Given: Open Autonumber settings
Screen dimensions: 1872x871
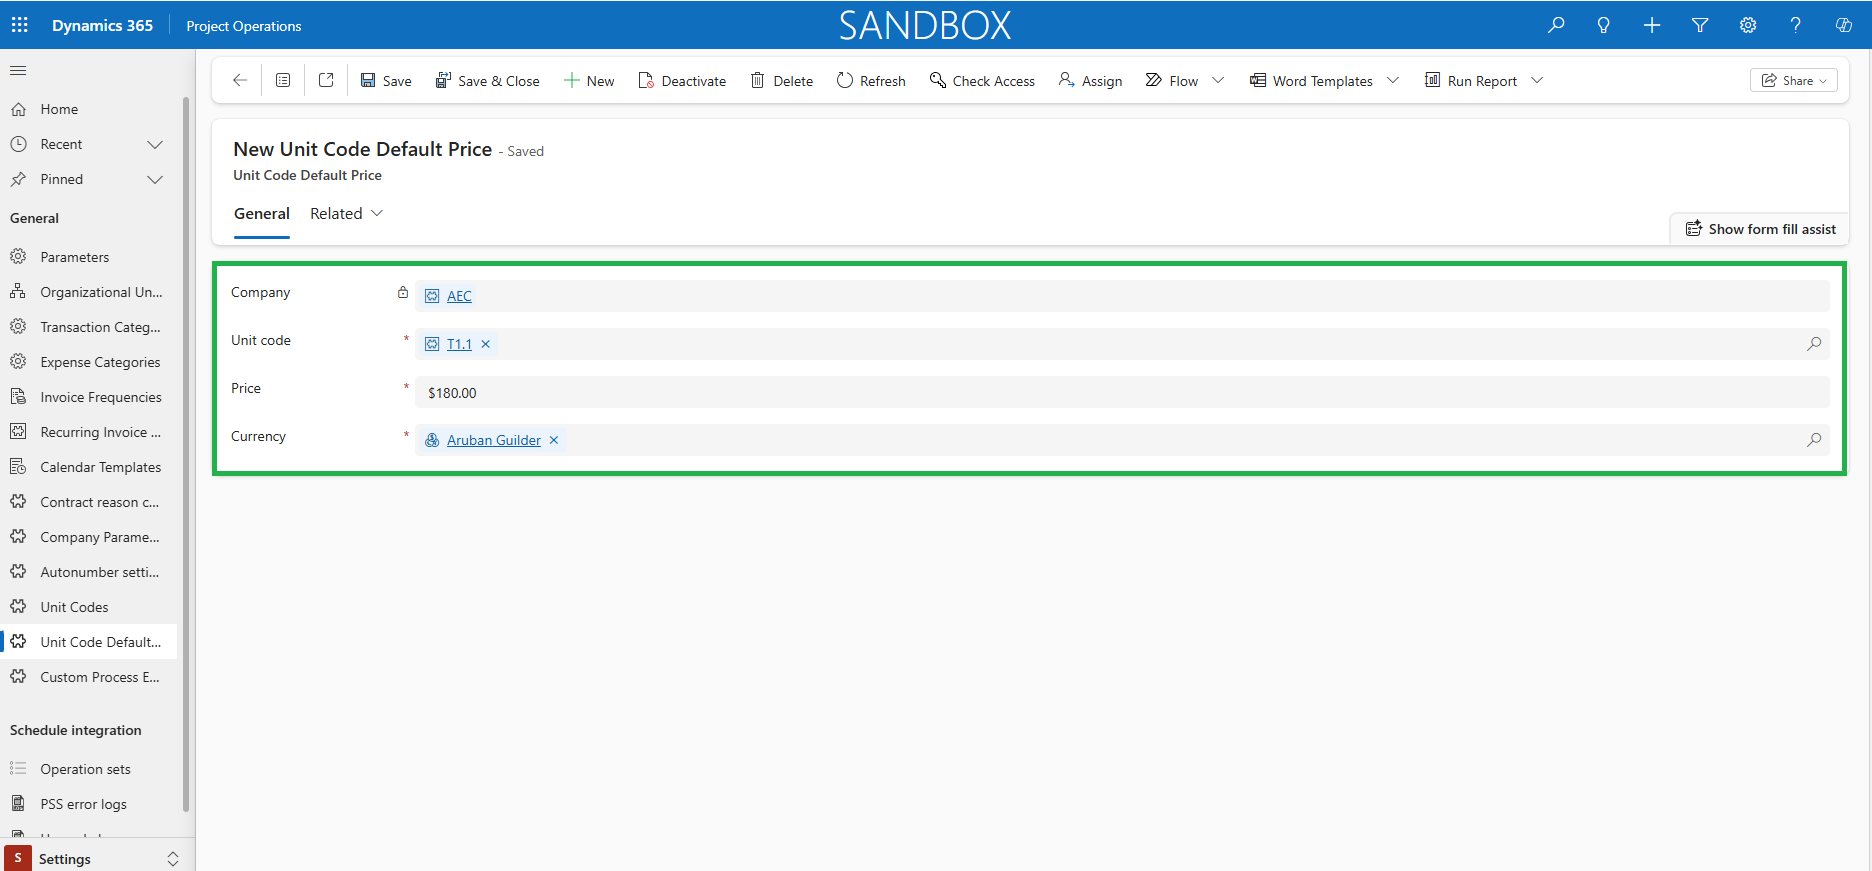Looking at the screenshot, I should pos(90,572).
